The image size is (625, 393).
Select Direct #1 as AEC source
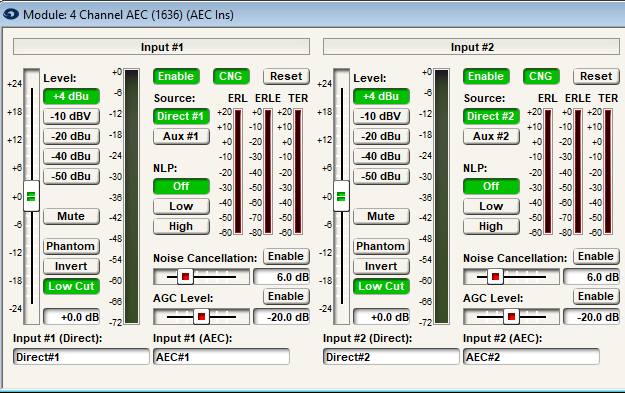click(181, 116)
